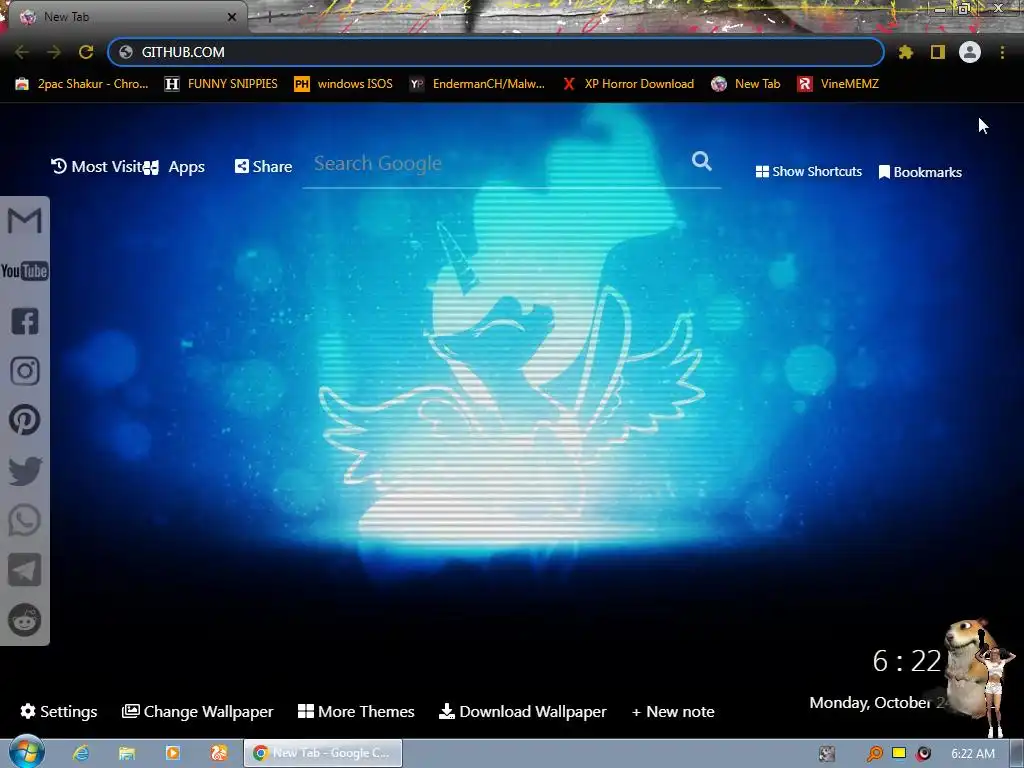
Task: Select the Chrome New Tab taskbar button
Action: pos(323,753)
